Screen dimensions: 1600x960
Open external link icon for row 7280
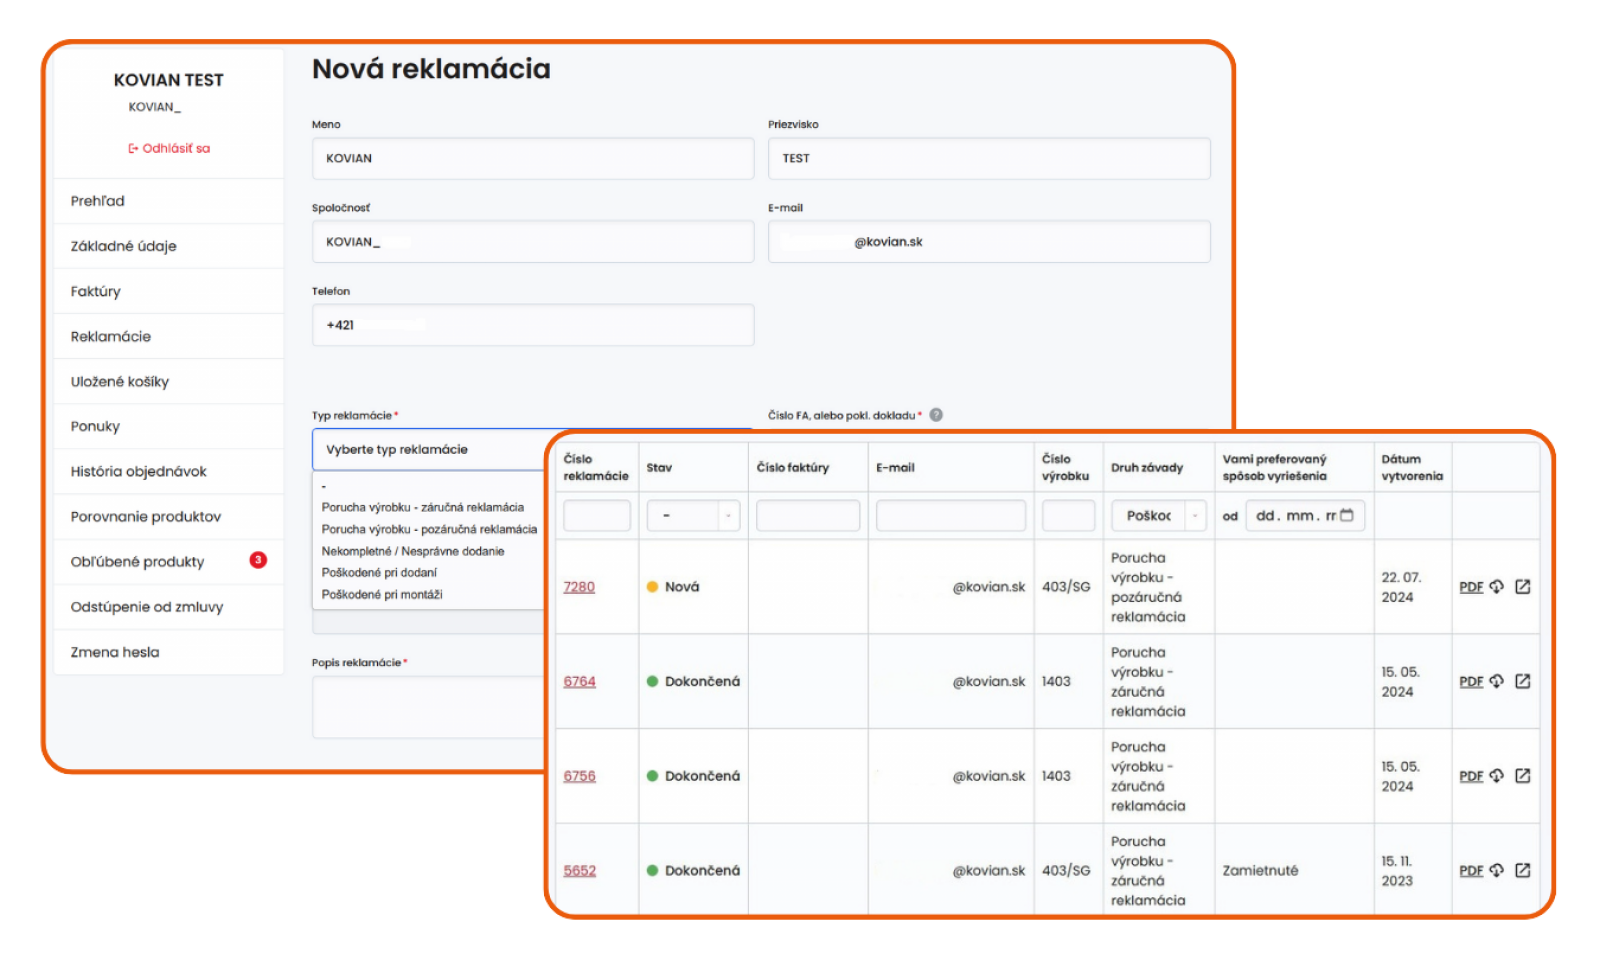[x=1523, y=587]
